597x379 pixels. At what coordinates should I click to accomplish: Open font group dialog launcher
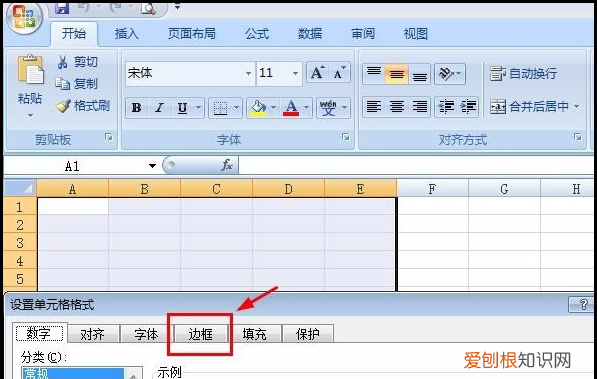[x=345, y=137]
